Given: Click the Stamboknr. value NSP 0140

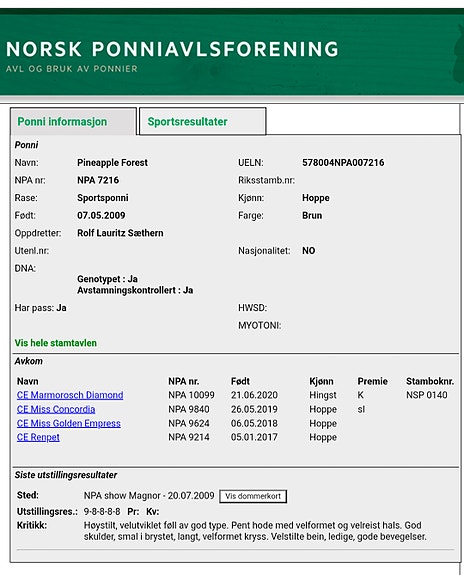Looking at the screenshot, I should coord(427,395).
